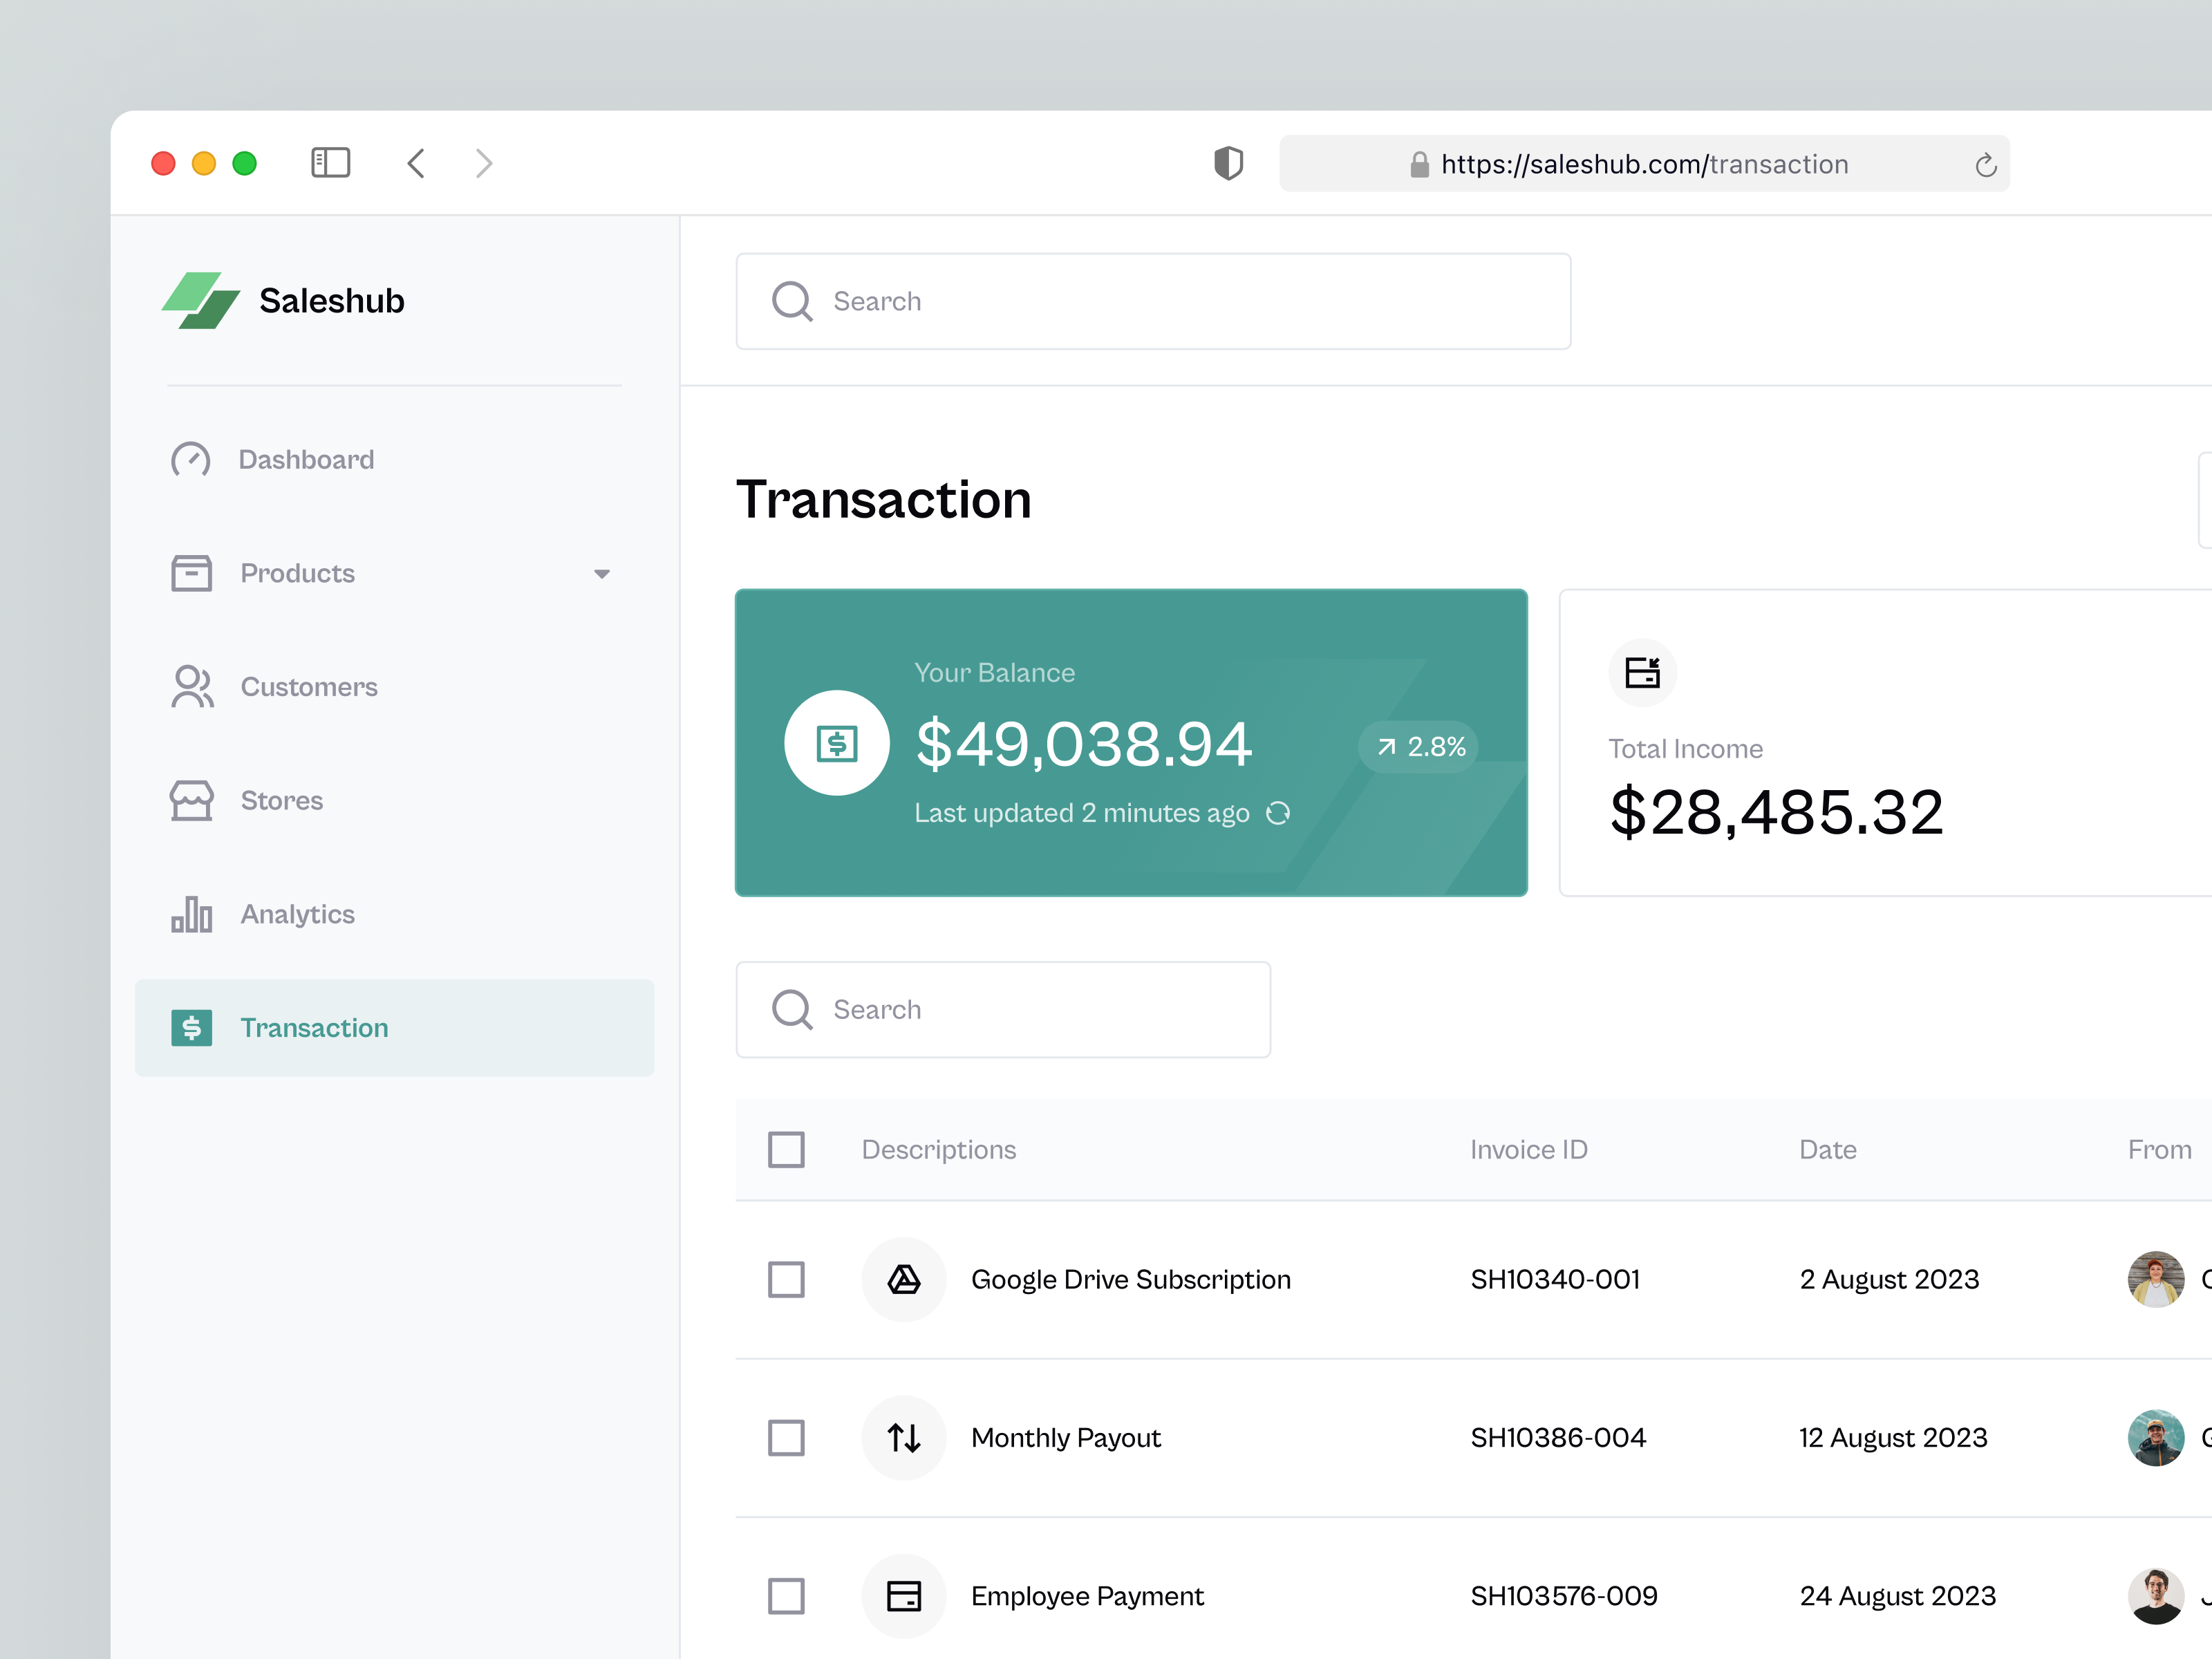The width and height of the screenshot is (2212, 1659).
Task: Check the Employee Payment row checkbox
Action: [787, 1596]
